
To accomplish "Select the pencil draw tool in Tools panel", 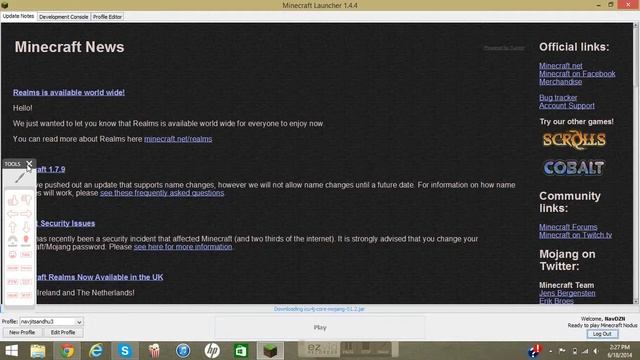I will click(20, 178).
